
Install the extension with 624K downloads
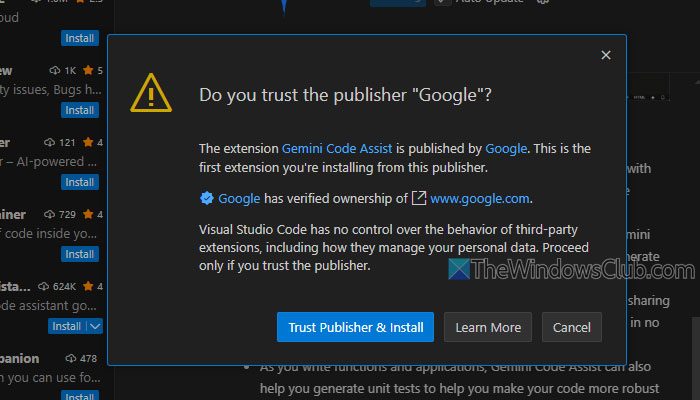click(67, 326)
